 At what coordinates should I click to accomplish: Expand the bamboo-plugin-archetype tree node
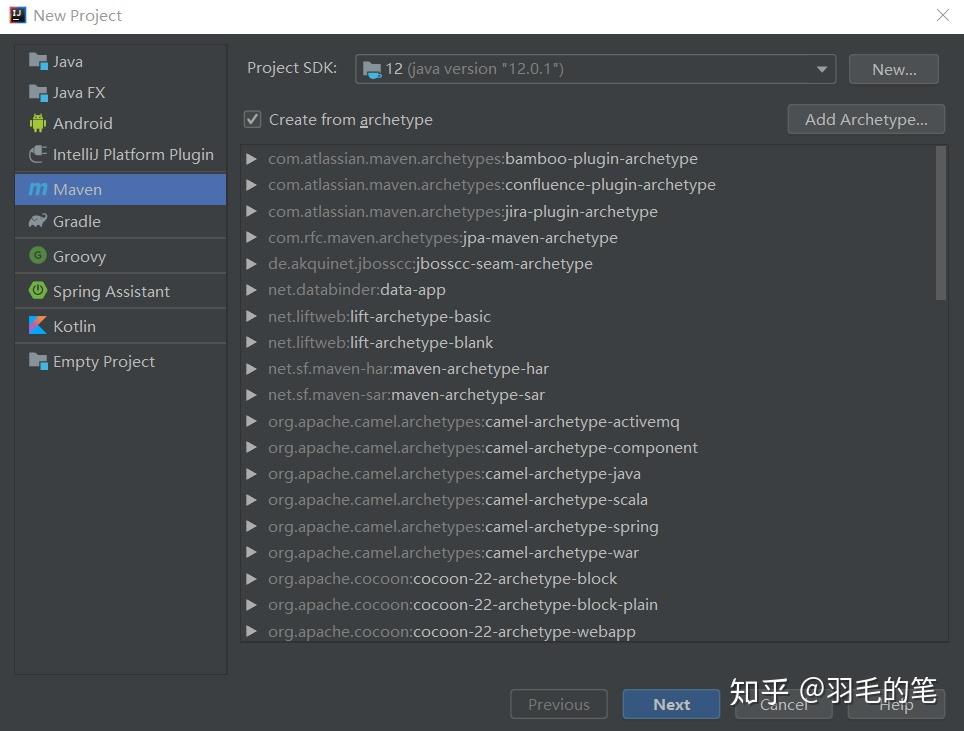[252, 159]
